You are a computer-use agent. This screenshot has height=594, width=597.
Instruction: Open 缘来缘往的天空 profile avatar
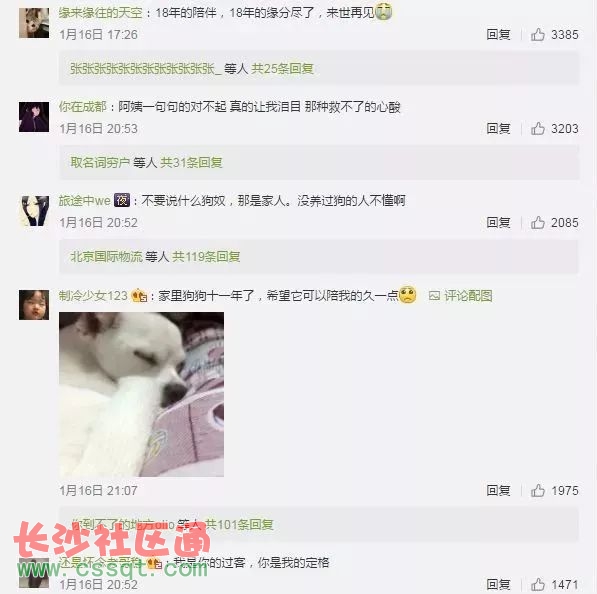tap(34, 23)
